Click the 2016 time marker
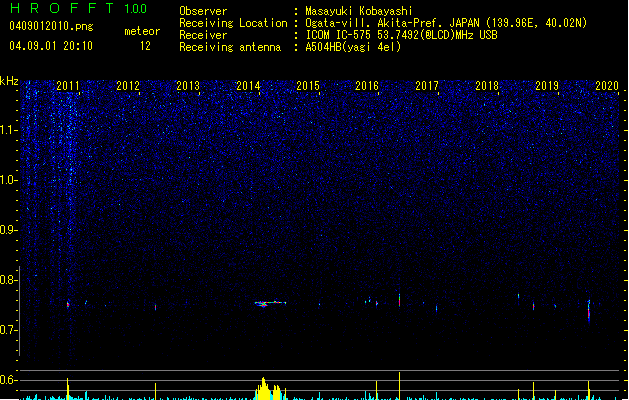Viewport: 629px width, 400px height. tap(367, 86)
